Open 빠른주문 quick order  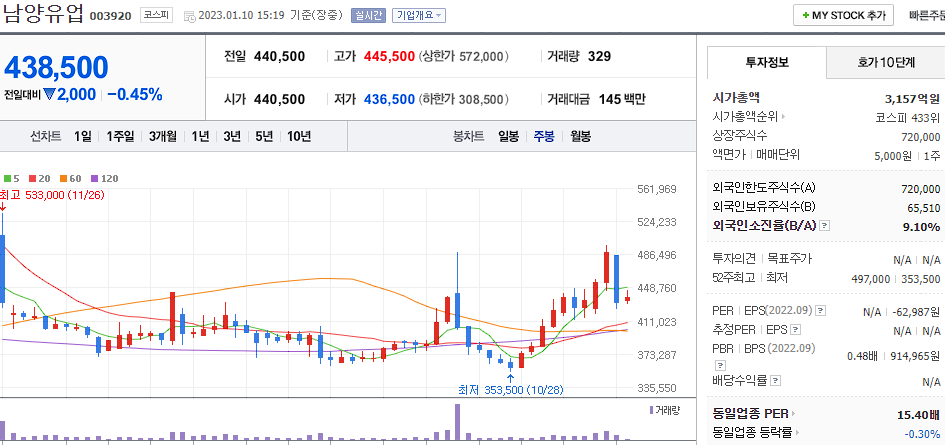(926, 16)
